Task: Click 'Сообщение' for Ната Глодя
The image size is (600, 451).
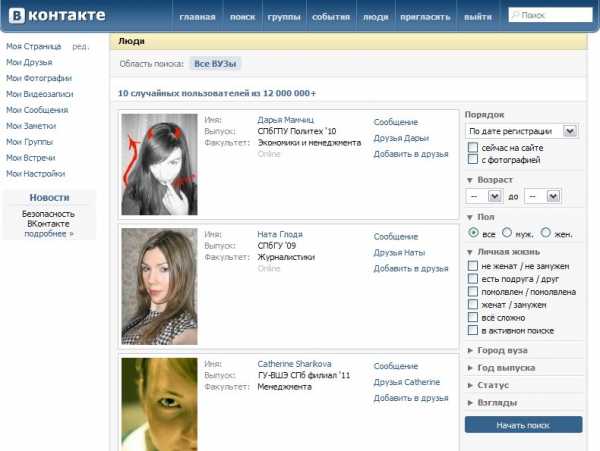Action: tap(396, 236)
